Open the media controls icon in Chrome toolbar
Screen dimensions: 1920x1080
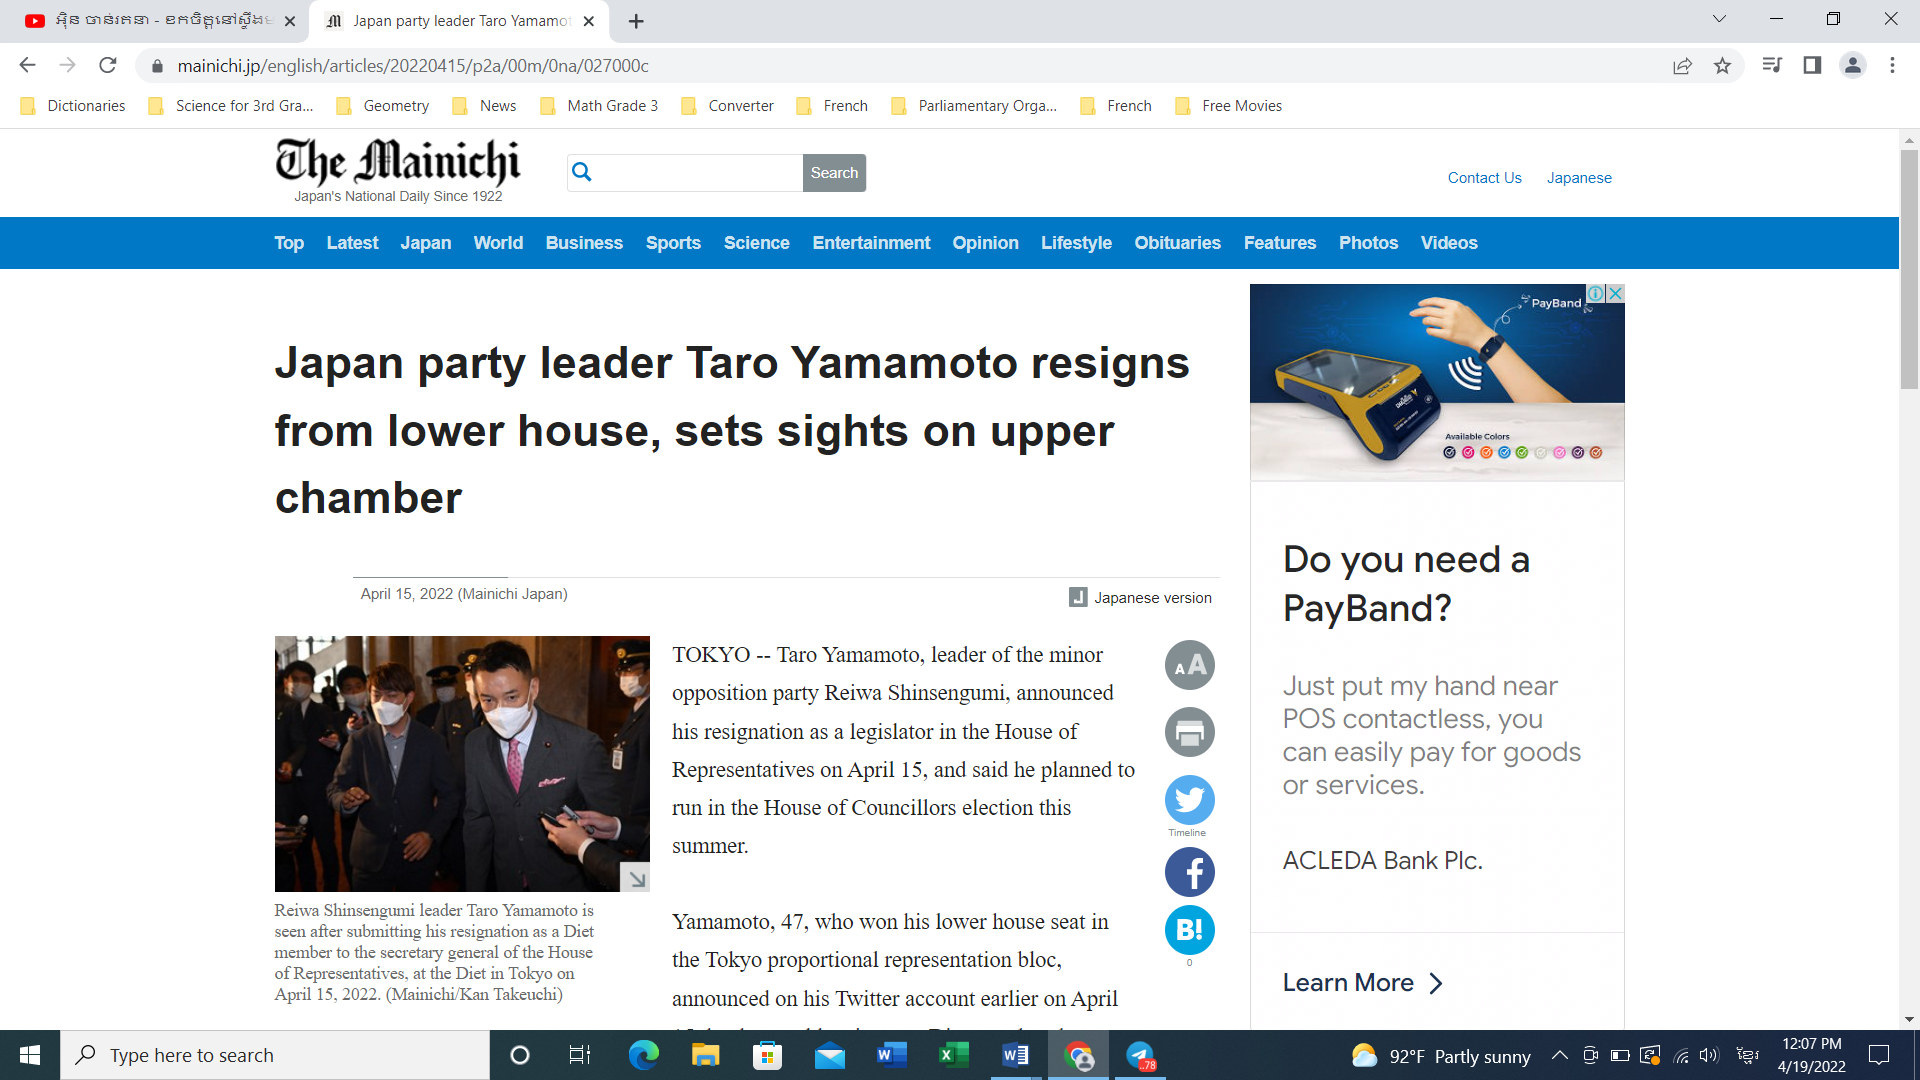pos(1772,65)
